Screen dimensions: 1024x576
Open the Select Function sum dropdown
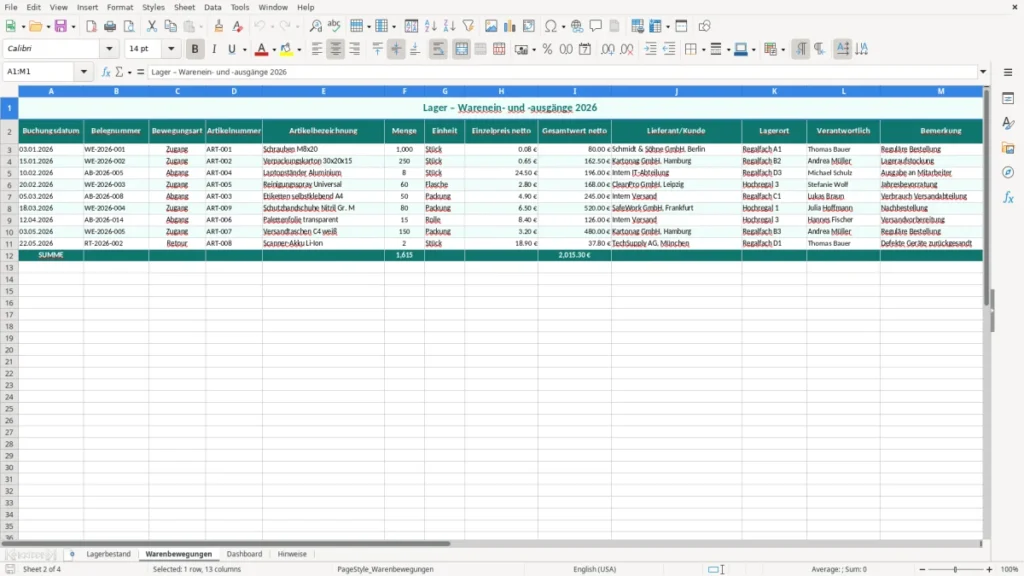[129, 72]
